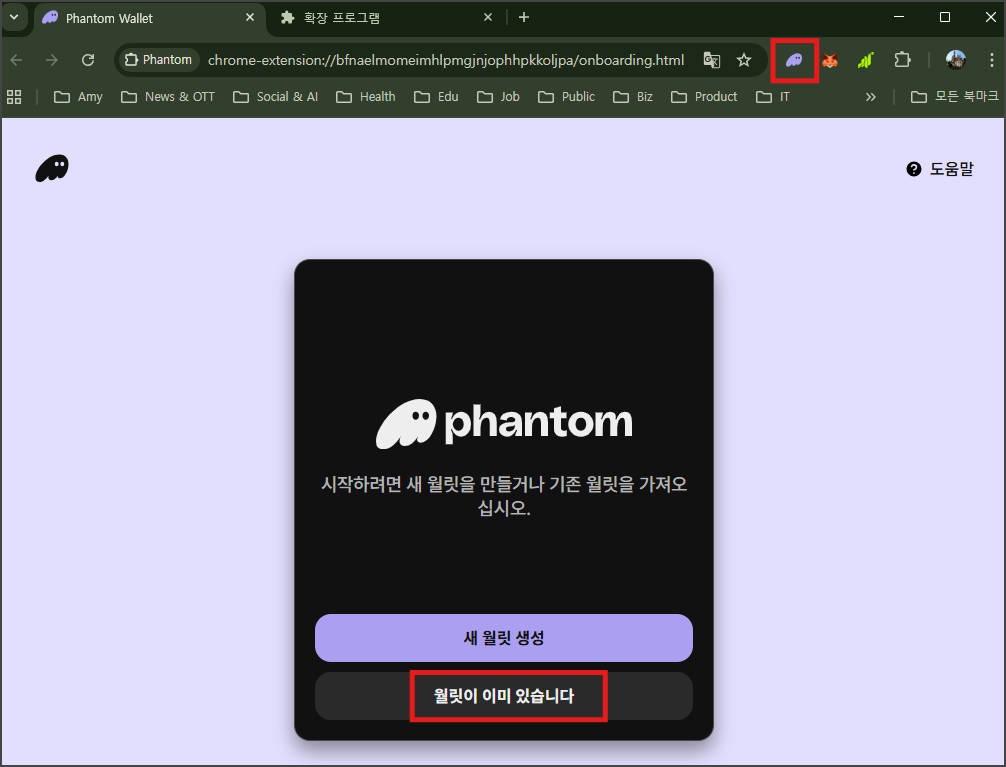Screen dimensions: 1006x767
Task: Click the 새 월릿 생성 button
Action: (504, 638)
